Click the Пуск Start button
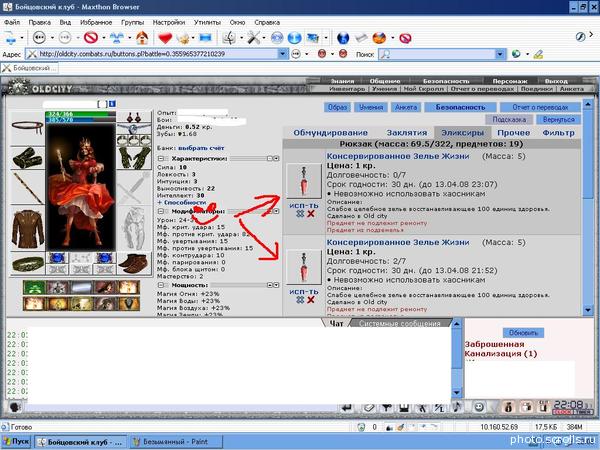 click(x=16, y=442)
